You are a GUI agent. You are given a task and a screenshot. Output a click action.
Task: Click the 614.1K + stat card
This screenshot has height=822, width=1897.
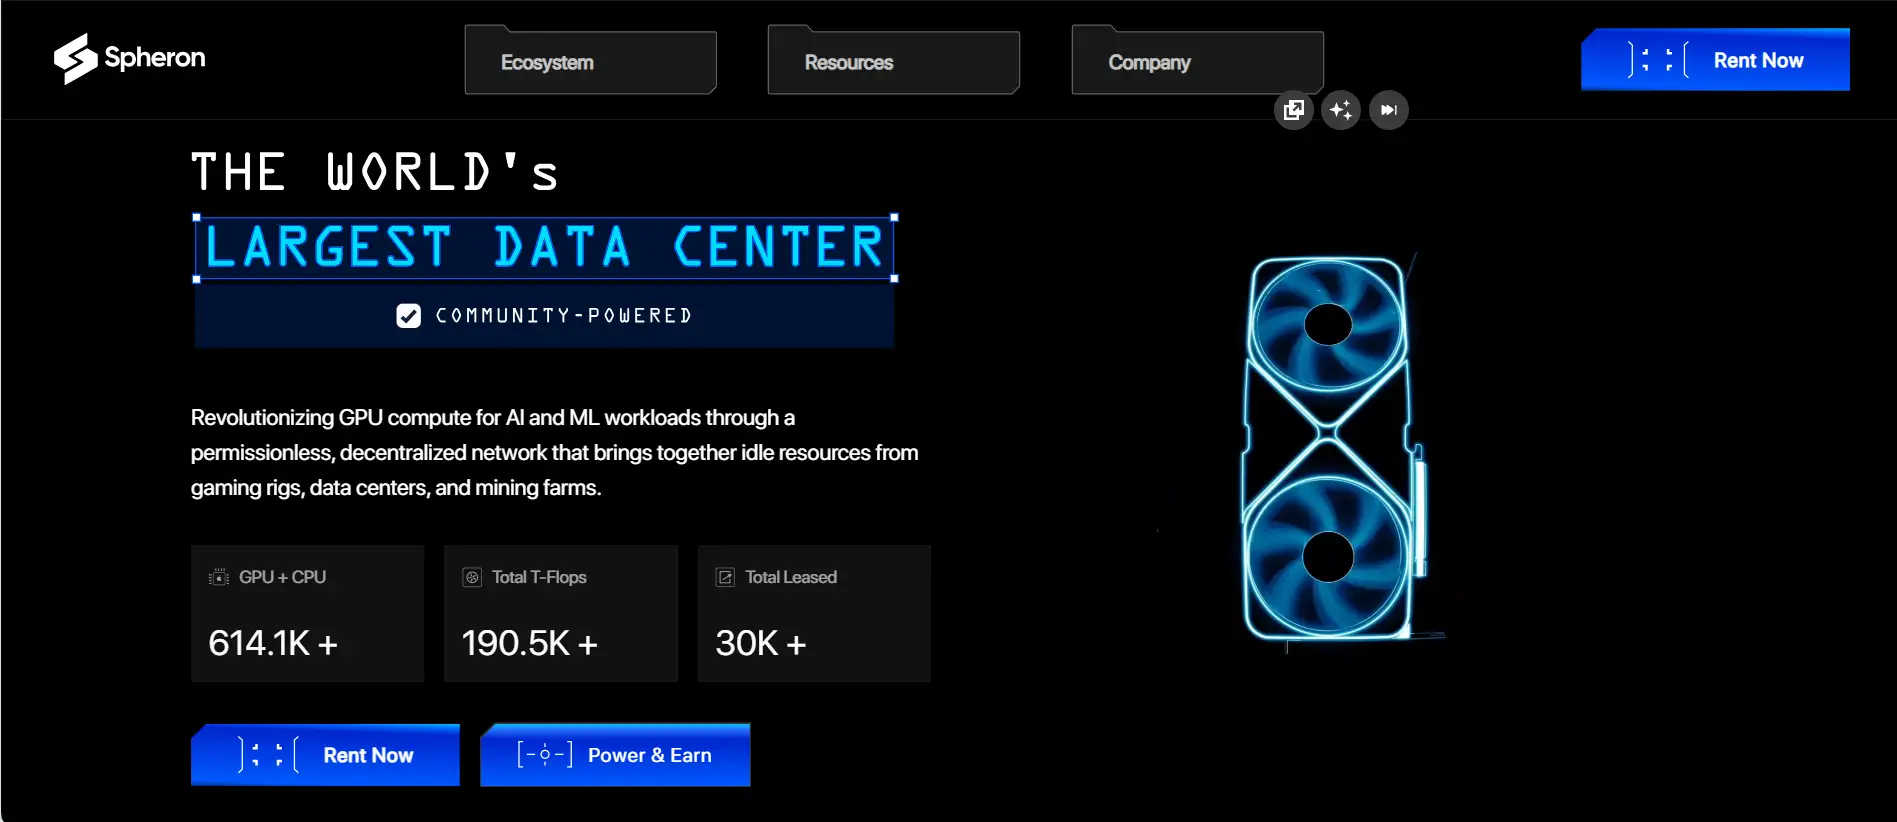point(307,613)
